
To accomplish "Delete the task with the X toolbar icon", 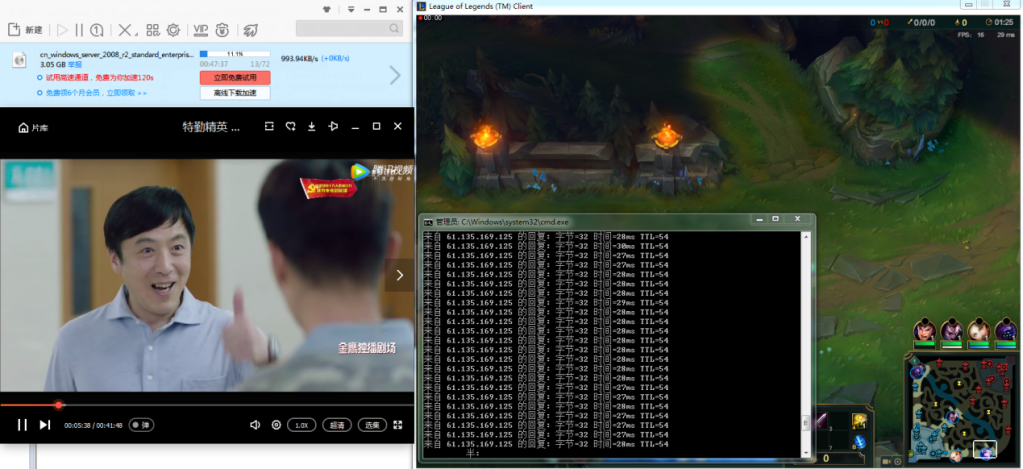I will [124, 30].
